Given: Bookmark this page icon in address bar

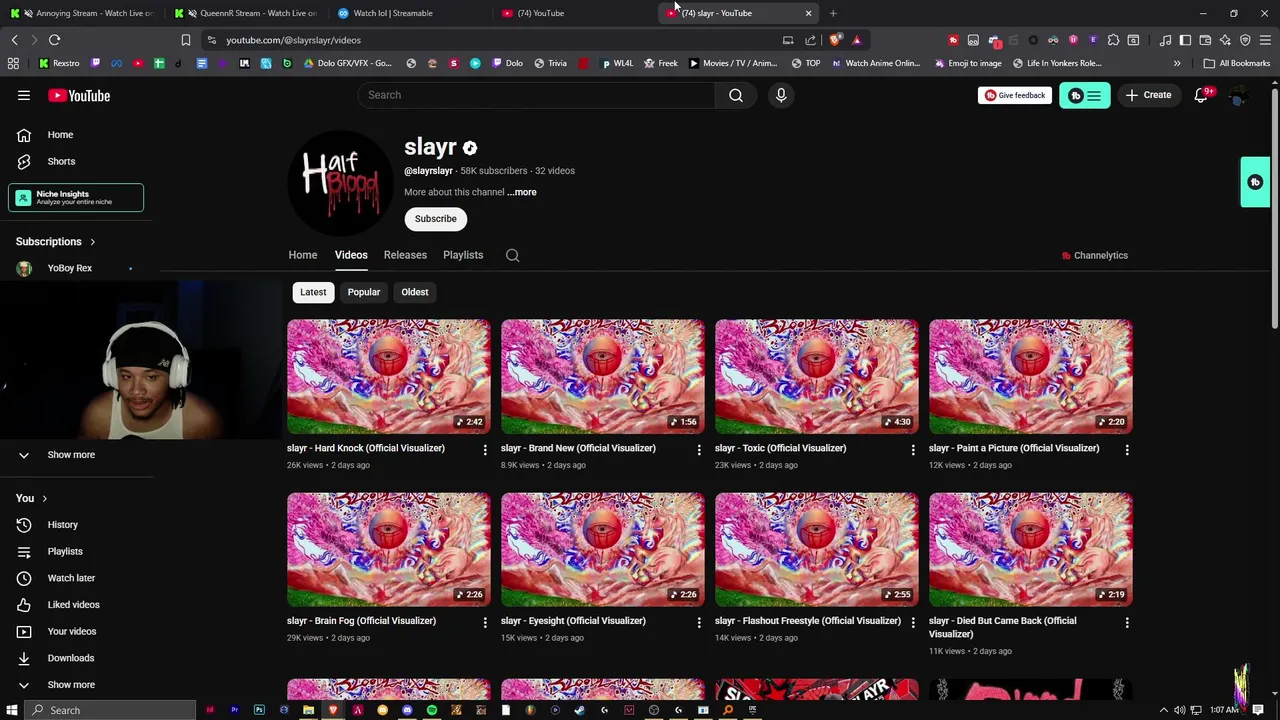Looking at the screenshot, I should click(185, 40).
